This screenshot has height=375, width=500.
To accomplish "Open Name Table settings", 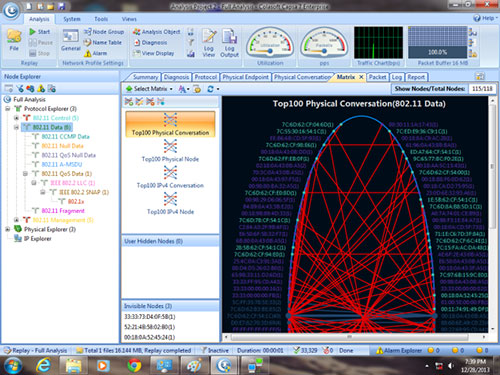I will click(x=103, y=42).
